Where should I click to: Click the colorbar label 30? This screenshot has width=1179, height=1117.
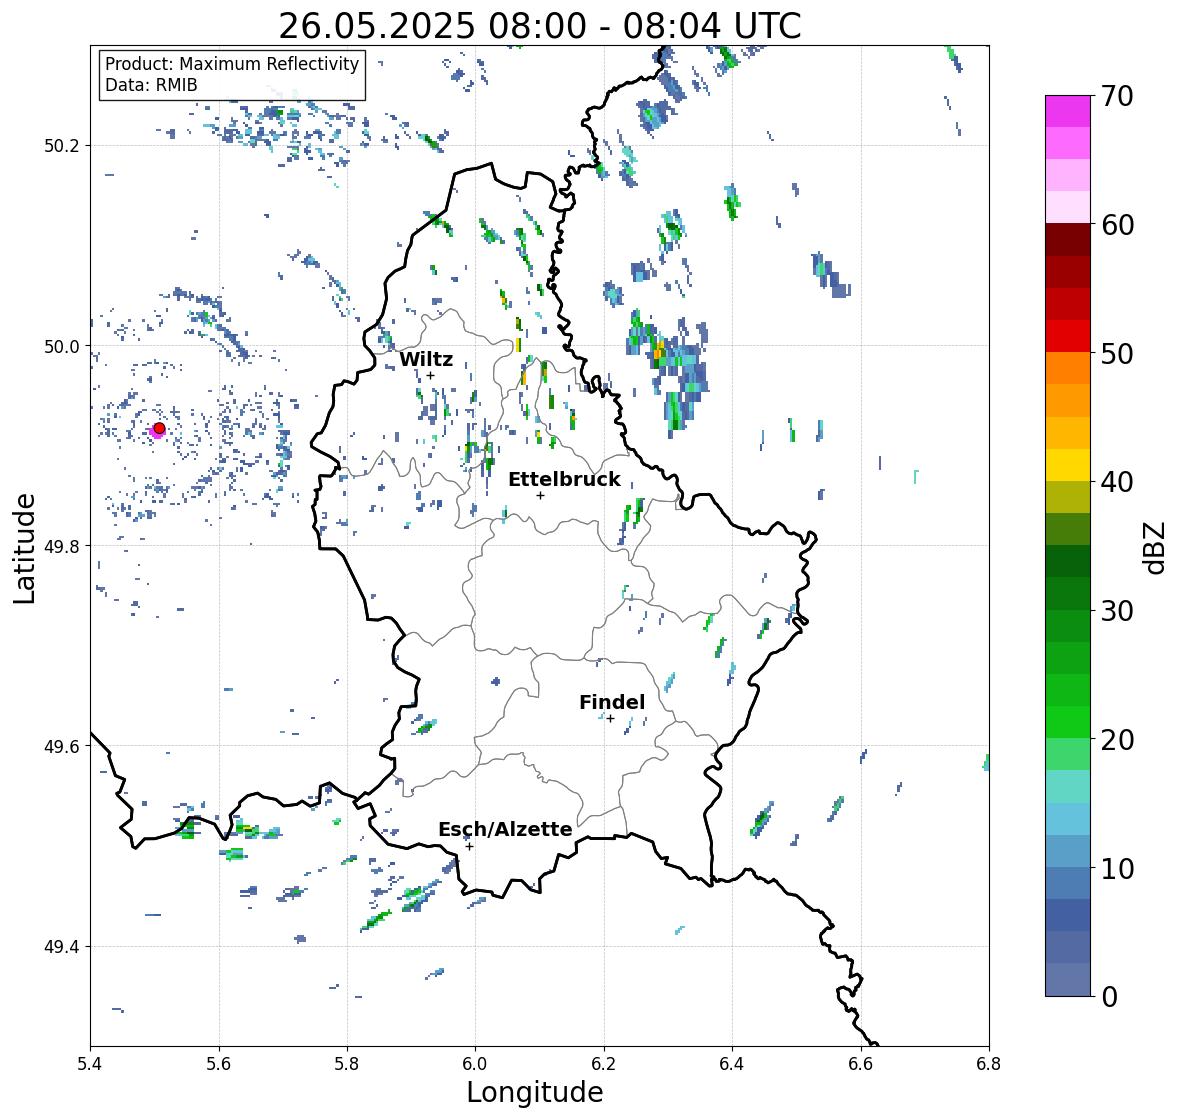(x=1117, y=611)
